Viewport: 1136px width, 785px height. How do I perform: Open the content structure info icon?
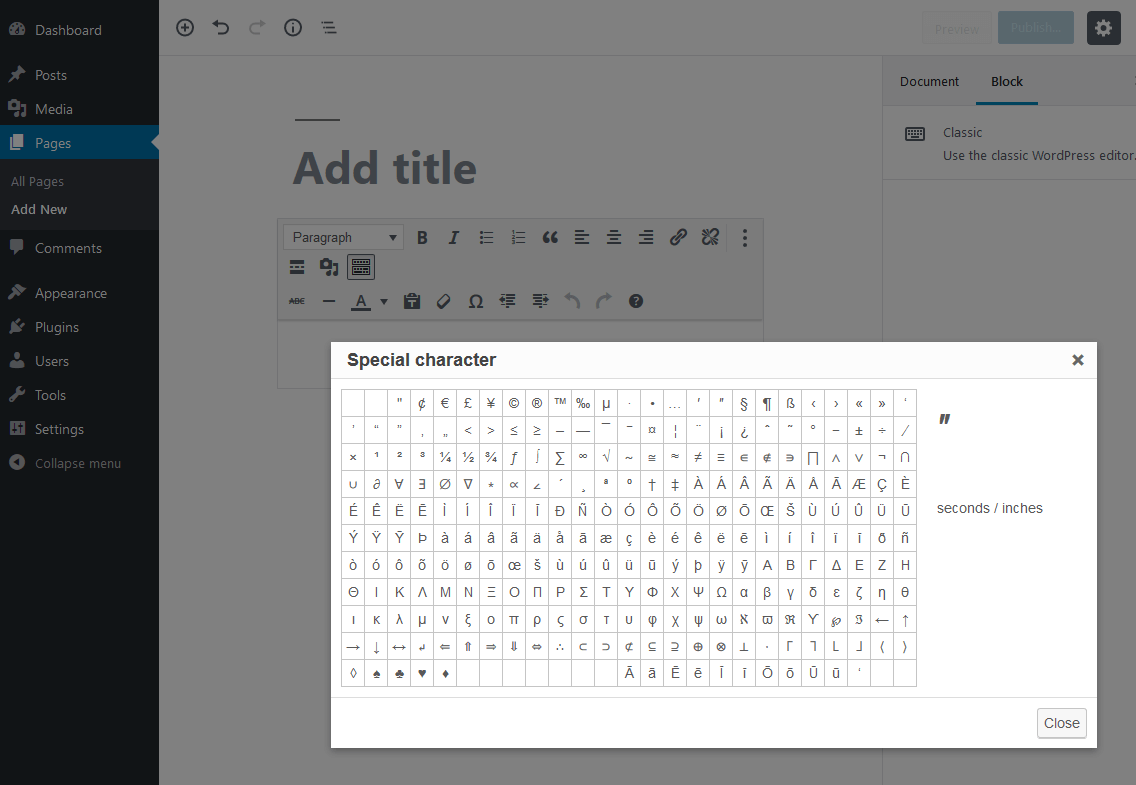point(293,28)
